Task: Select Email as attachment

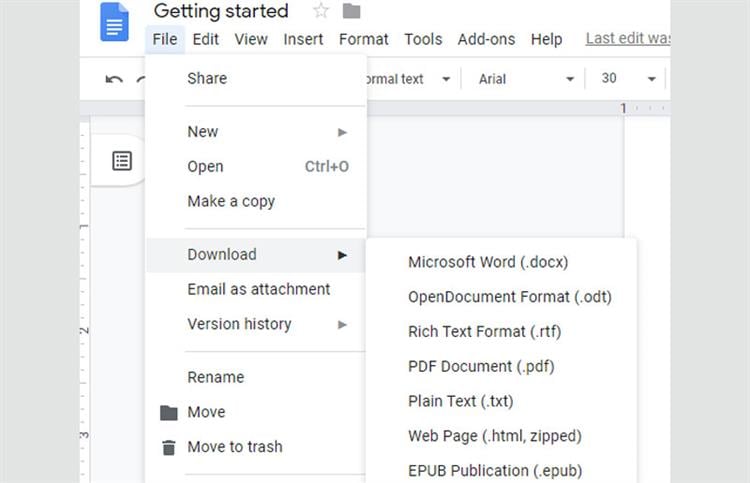Action: pos(256,289)
